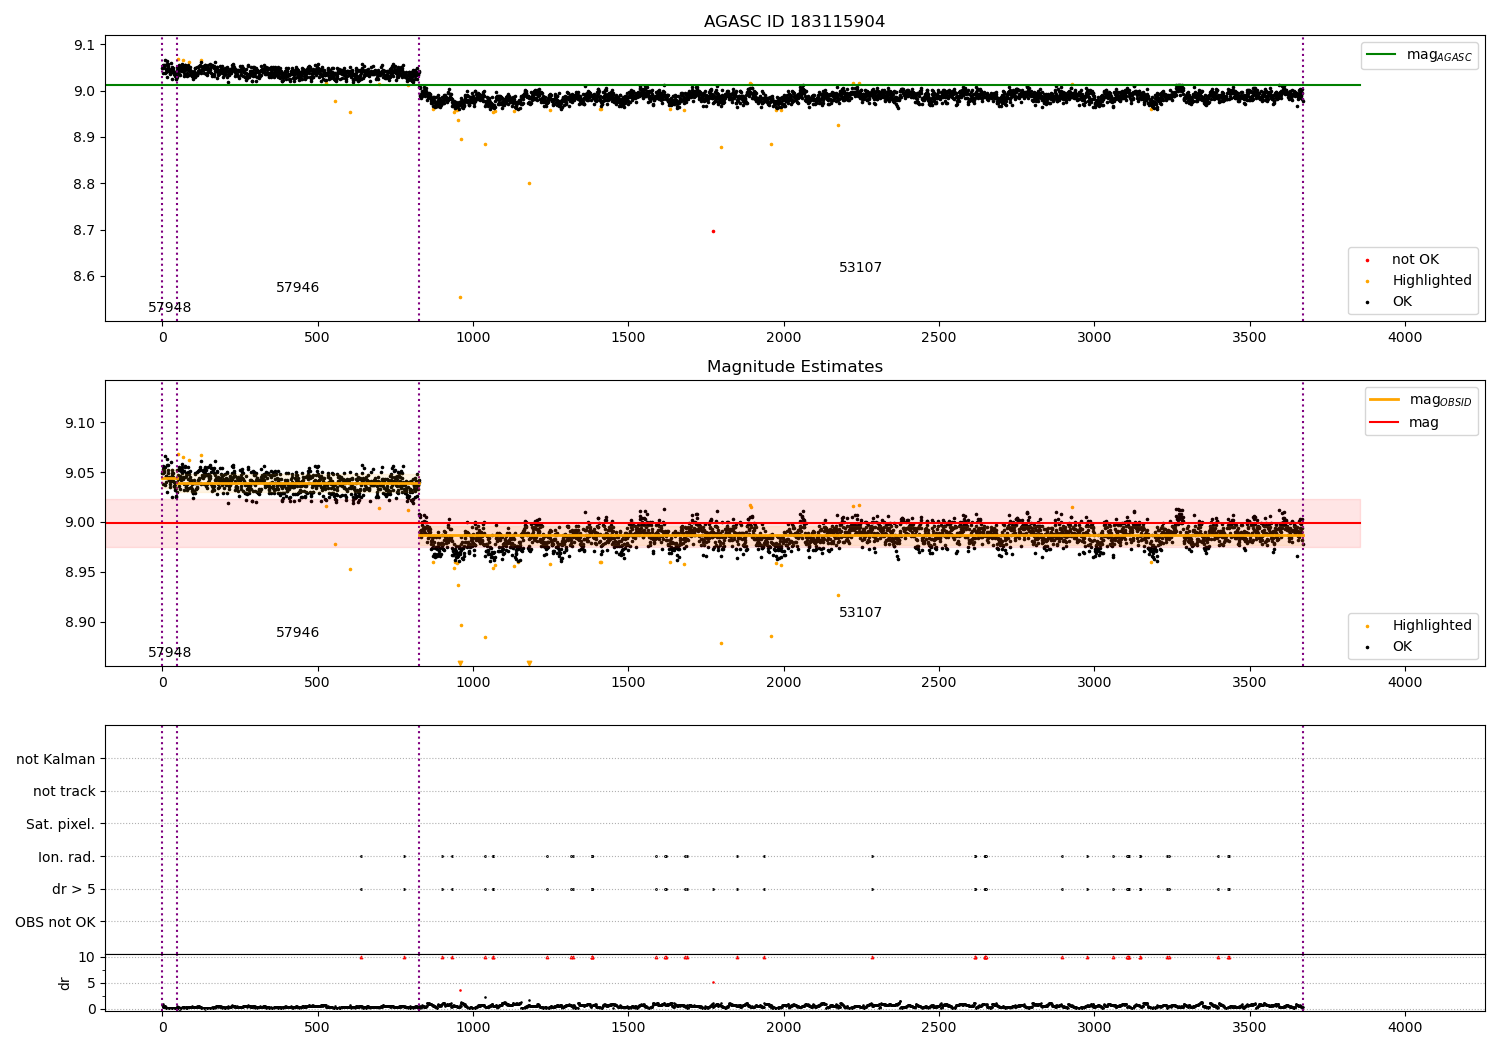Screen dimensions: 1500x1050
Task: Click the 'Sat. pixel.' row label
Action: (x=61, y=825)
